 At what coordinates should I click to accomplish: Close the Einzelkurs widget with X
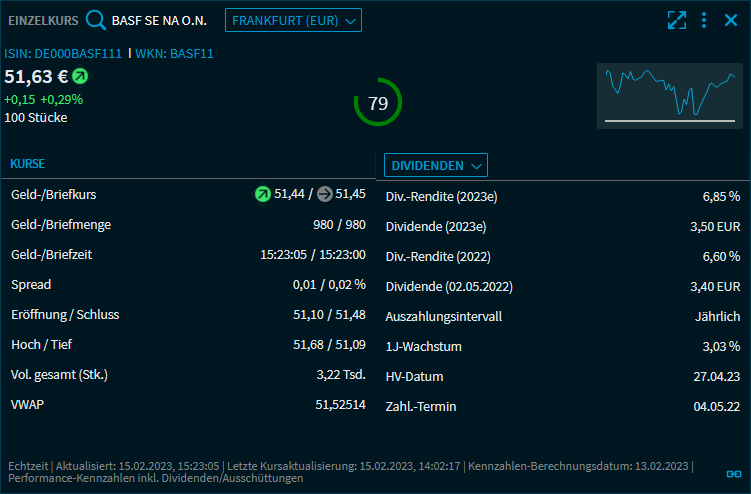[731, 20]
